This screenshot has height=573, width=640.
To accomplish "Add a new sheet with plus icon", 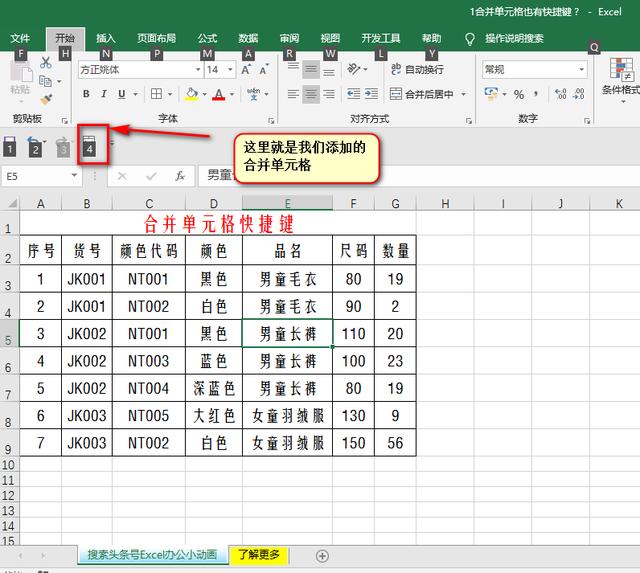I will click(322, 555).
